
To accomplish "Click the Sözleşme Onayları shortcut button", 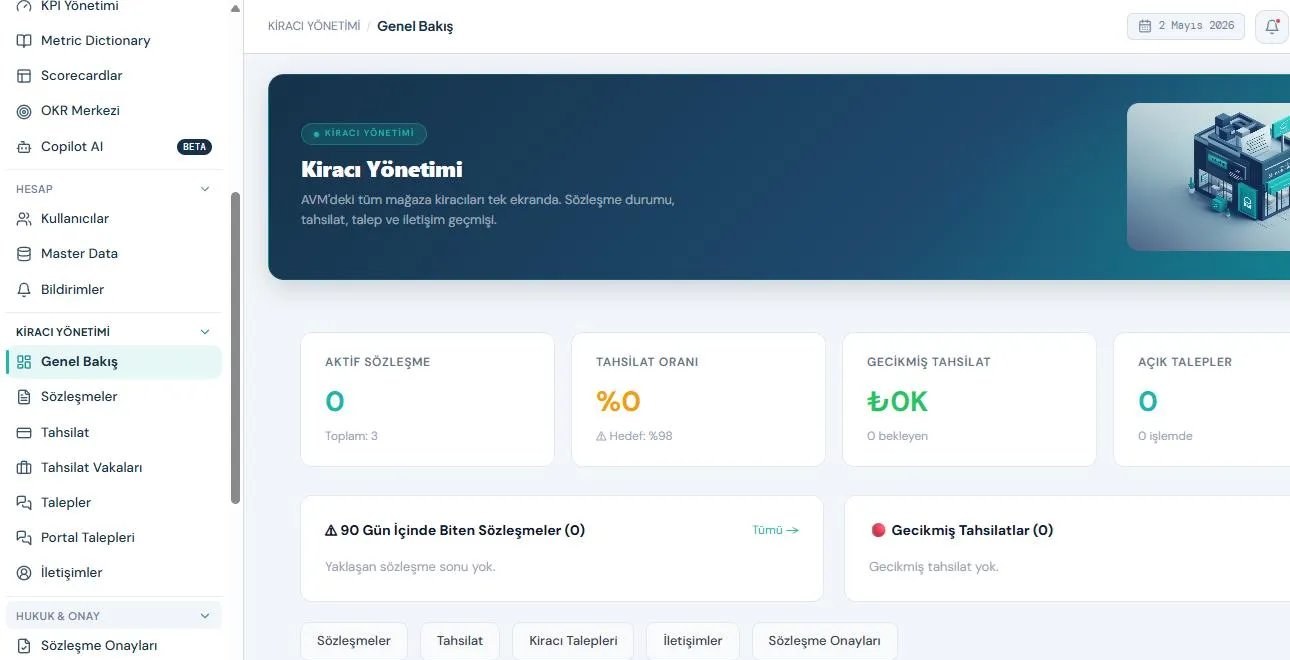I will pos(825,641).
